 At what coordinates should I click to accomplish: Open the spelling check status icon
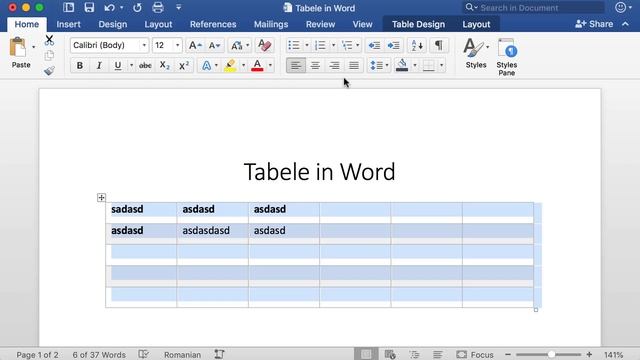coord(144,354)
